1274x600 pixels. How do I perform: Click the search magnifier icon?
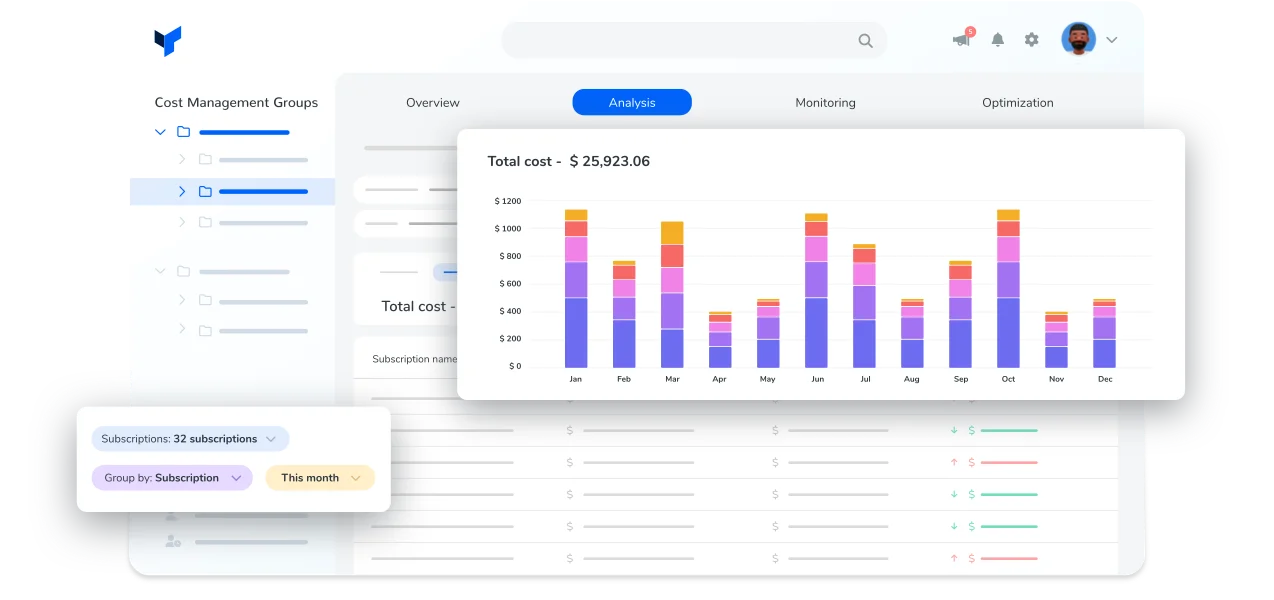coord(865,41)
